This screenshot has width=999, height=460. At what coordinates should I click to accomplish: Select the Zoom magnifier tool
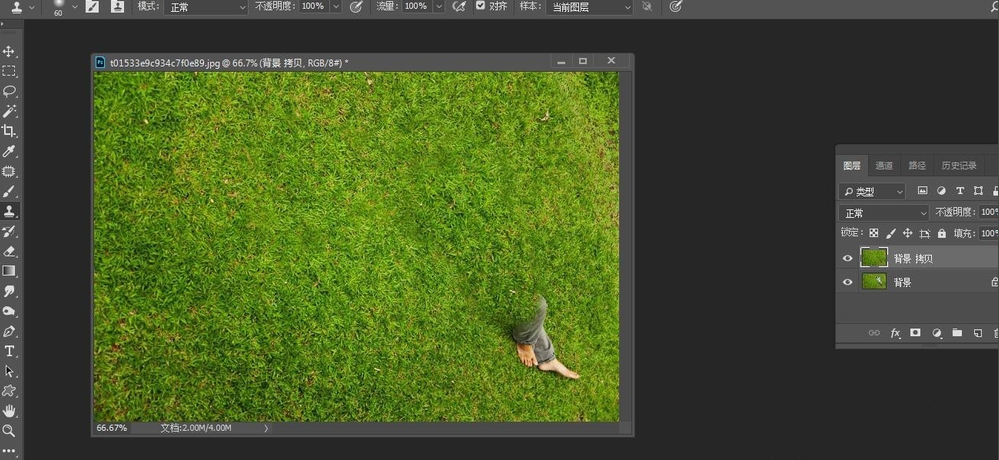pos(9,431)
